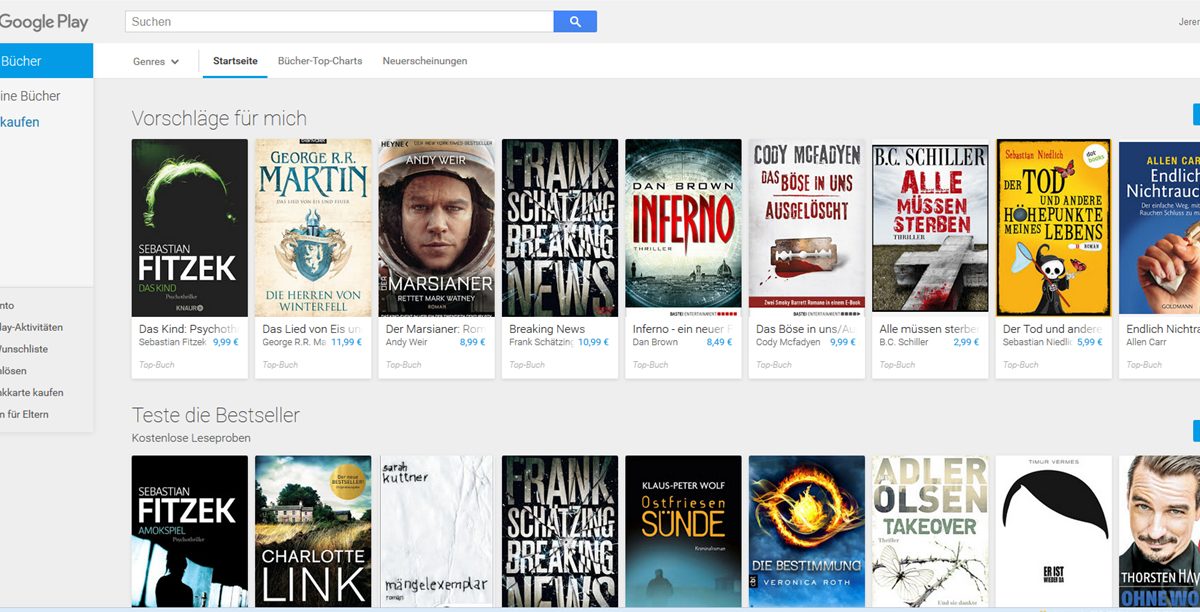Click the 8,49 € price of Inferno

[x=720, y=342]
